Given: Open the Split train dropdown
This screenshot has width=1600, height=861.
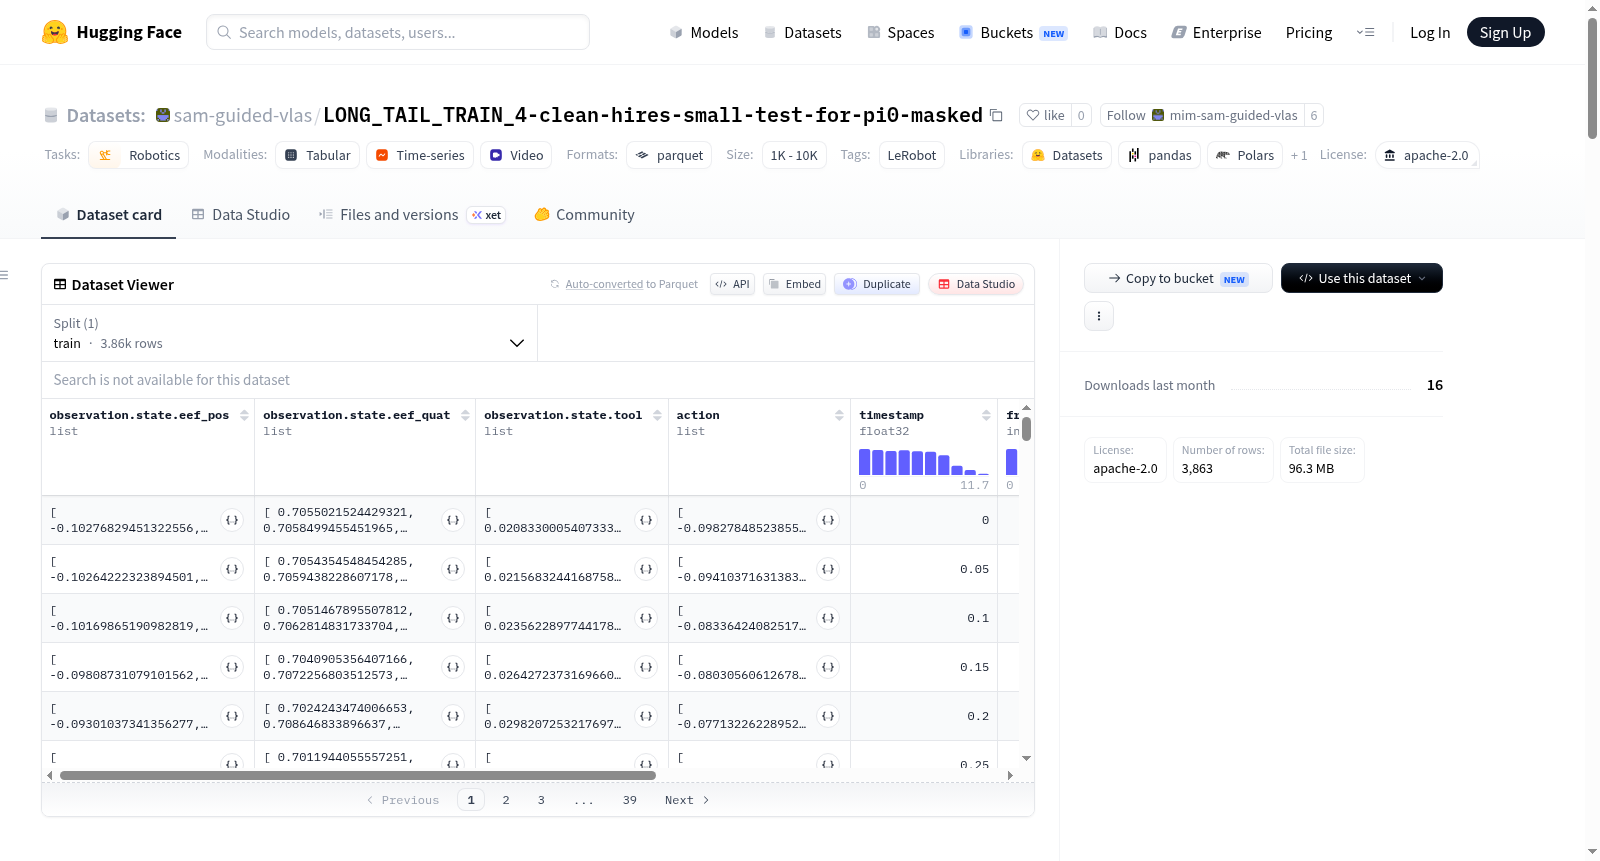Looking at the screenshot, I should [289, 333].
